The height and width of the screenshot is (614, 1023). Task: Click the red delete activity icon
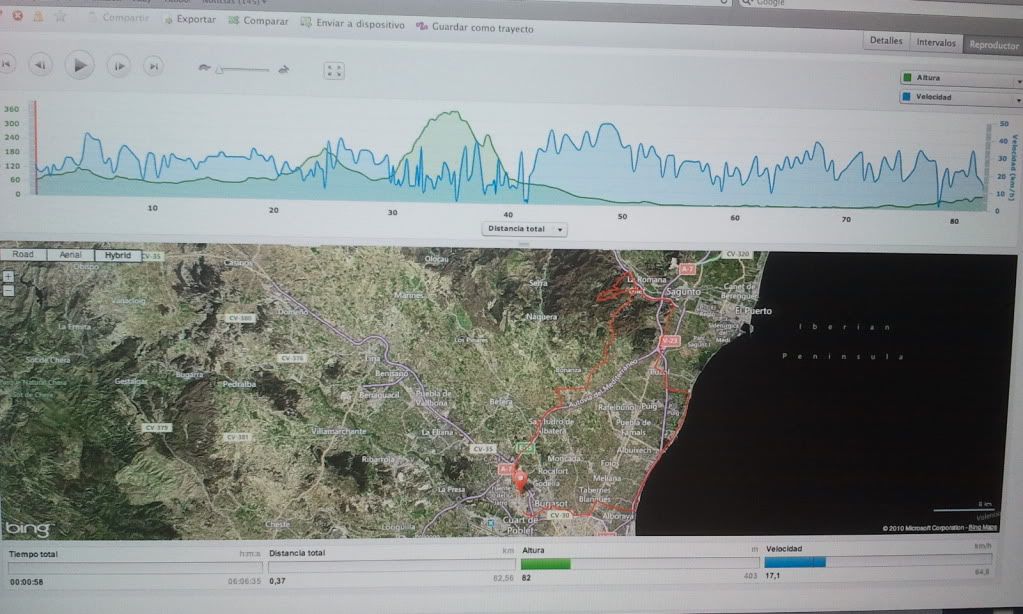pyautogui.click(x=18, y=16)
